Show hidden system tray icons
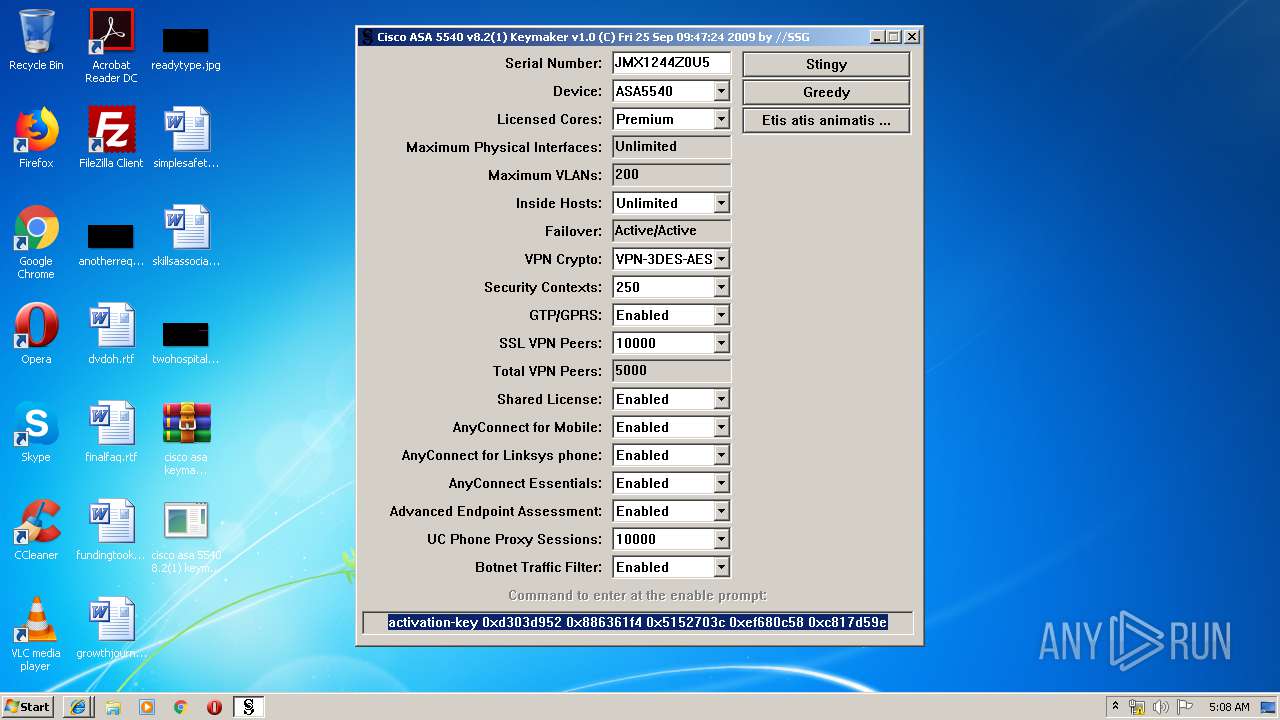Screen dimensions: 1280x720 tap(1116, 707)
